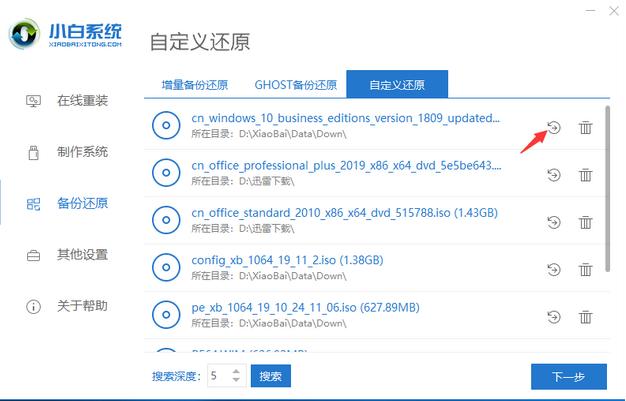This screenshot has height=401, width=626.
Task: Click directory path under pe_xb_1064 iso
Action: [x=269, y=323]
